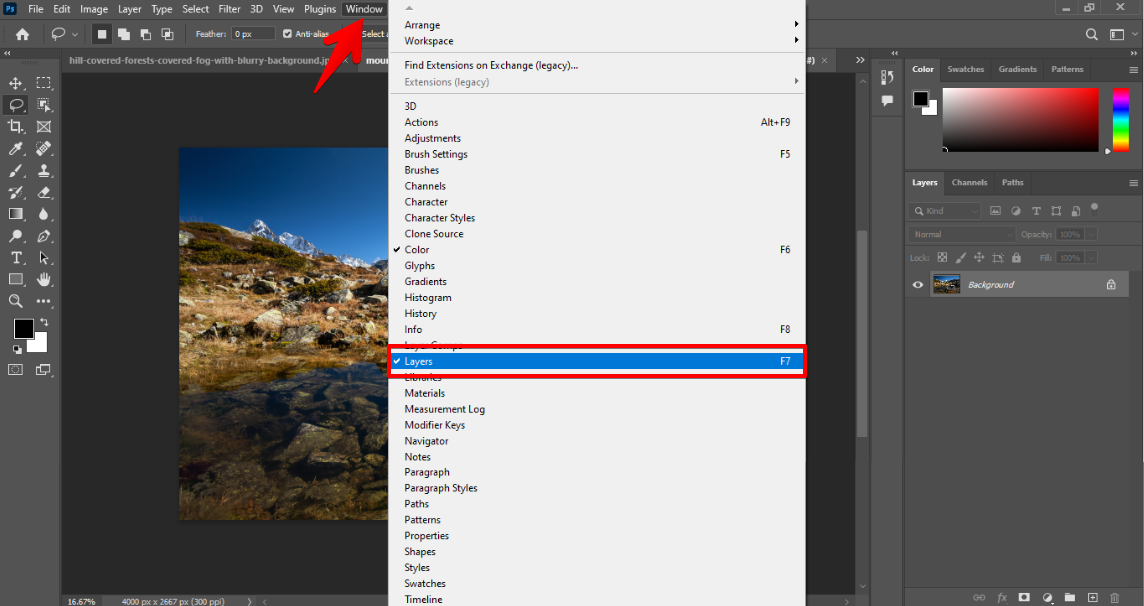Select the Gradient tool
The height and width of the screenshot is (606, 1144).
point(15,214)
